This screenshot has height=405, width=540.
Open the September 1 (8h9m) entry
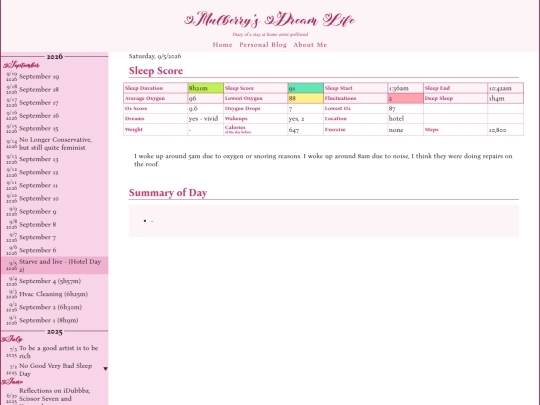click(49, 320)
